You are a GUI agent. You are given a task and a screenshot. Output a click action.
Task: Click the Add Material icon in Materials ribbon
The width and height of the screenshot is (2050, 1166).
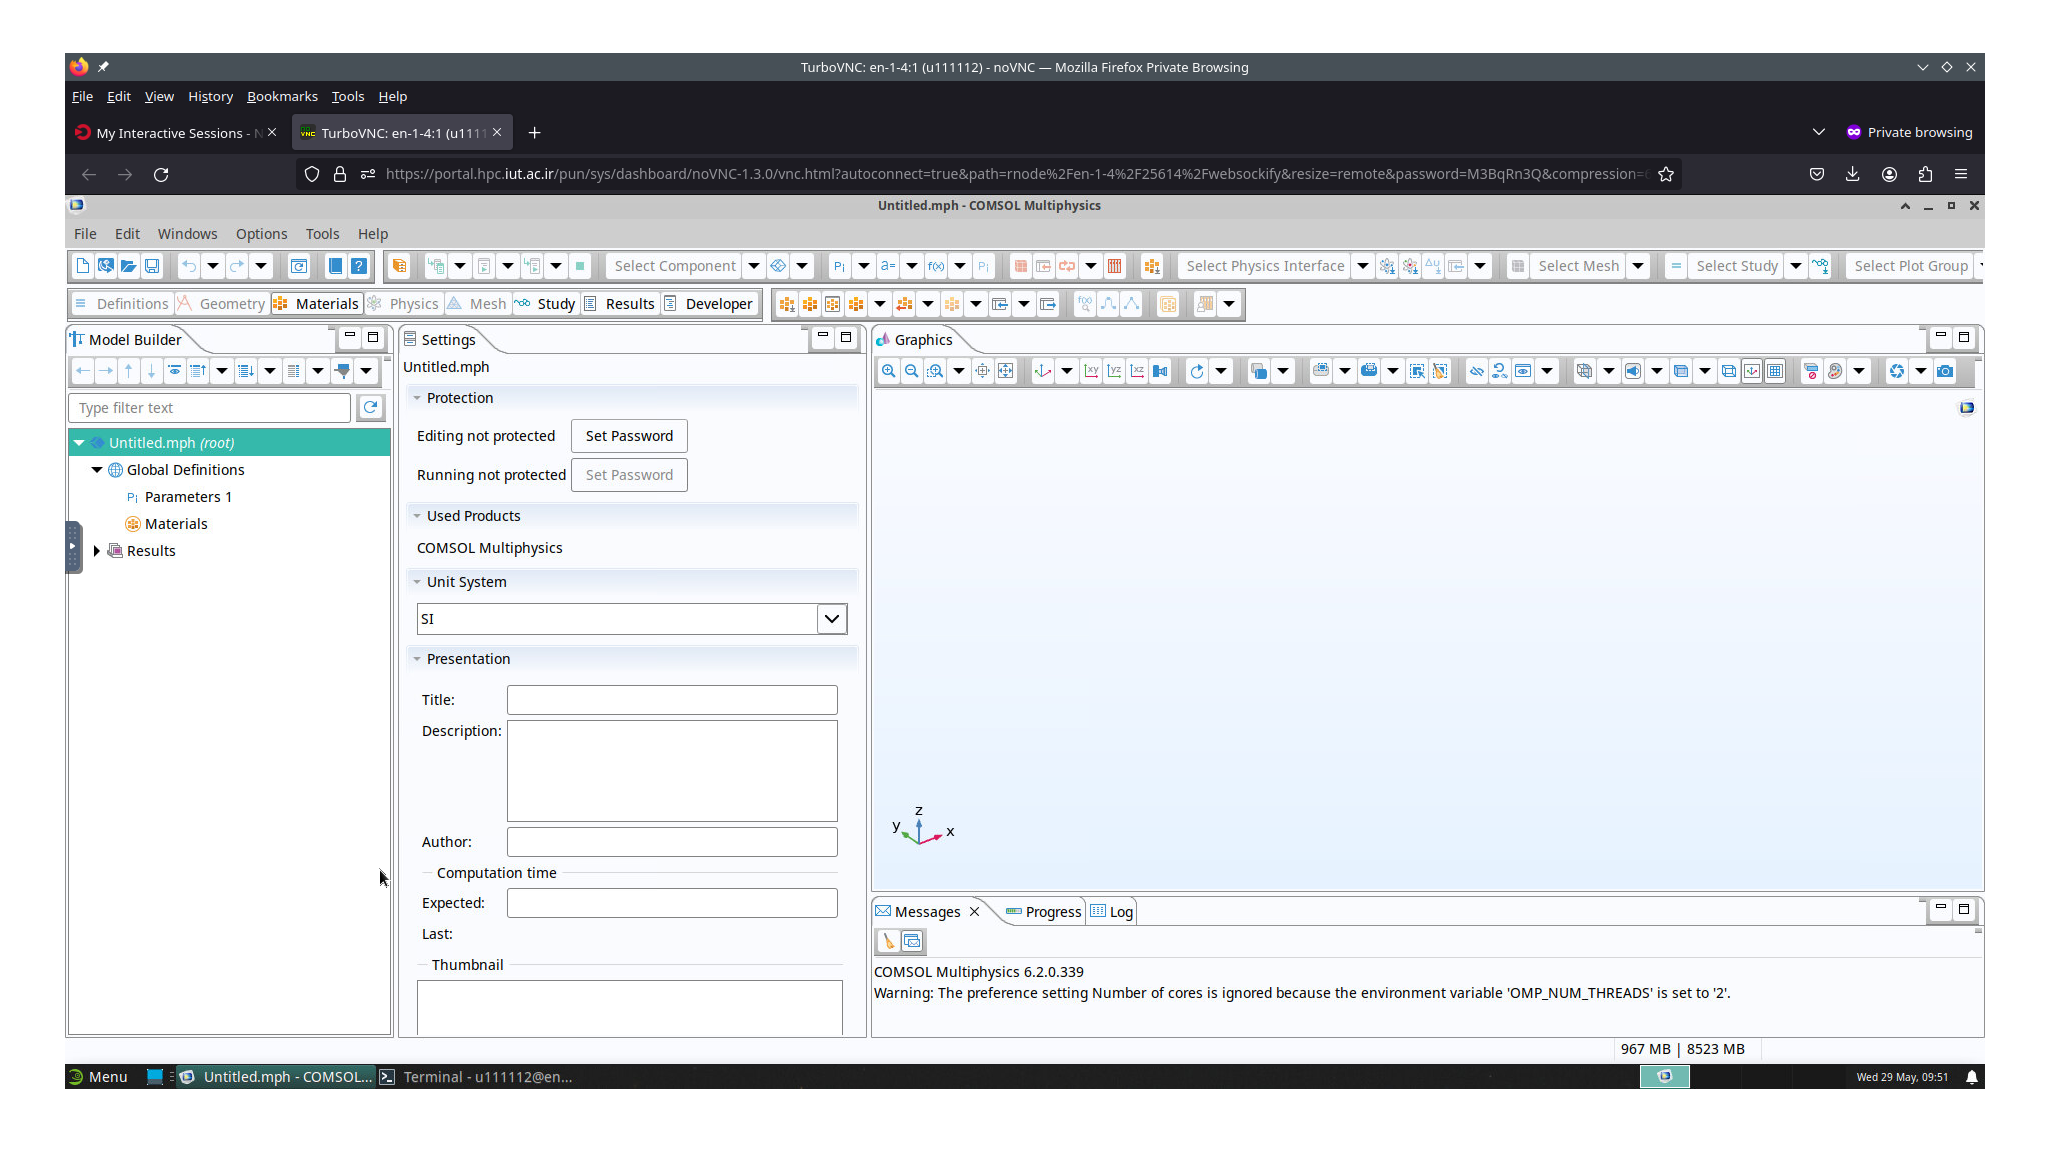click(x=787, y=304)
